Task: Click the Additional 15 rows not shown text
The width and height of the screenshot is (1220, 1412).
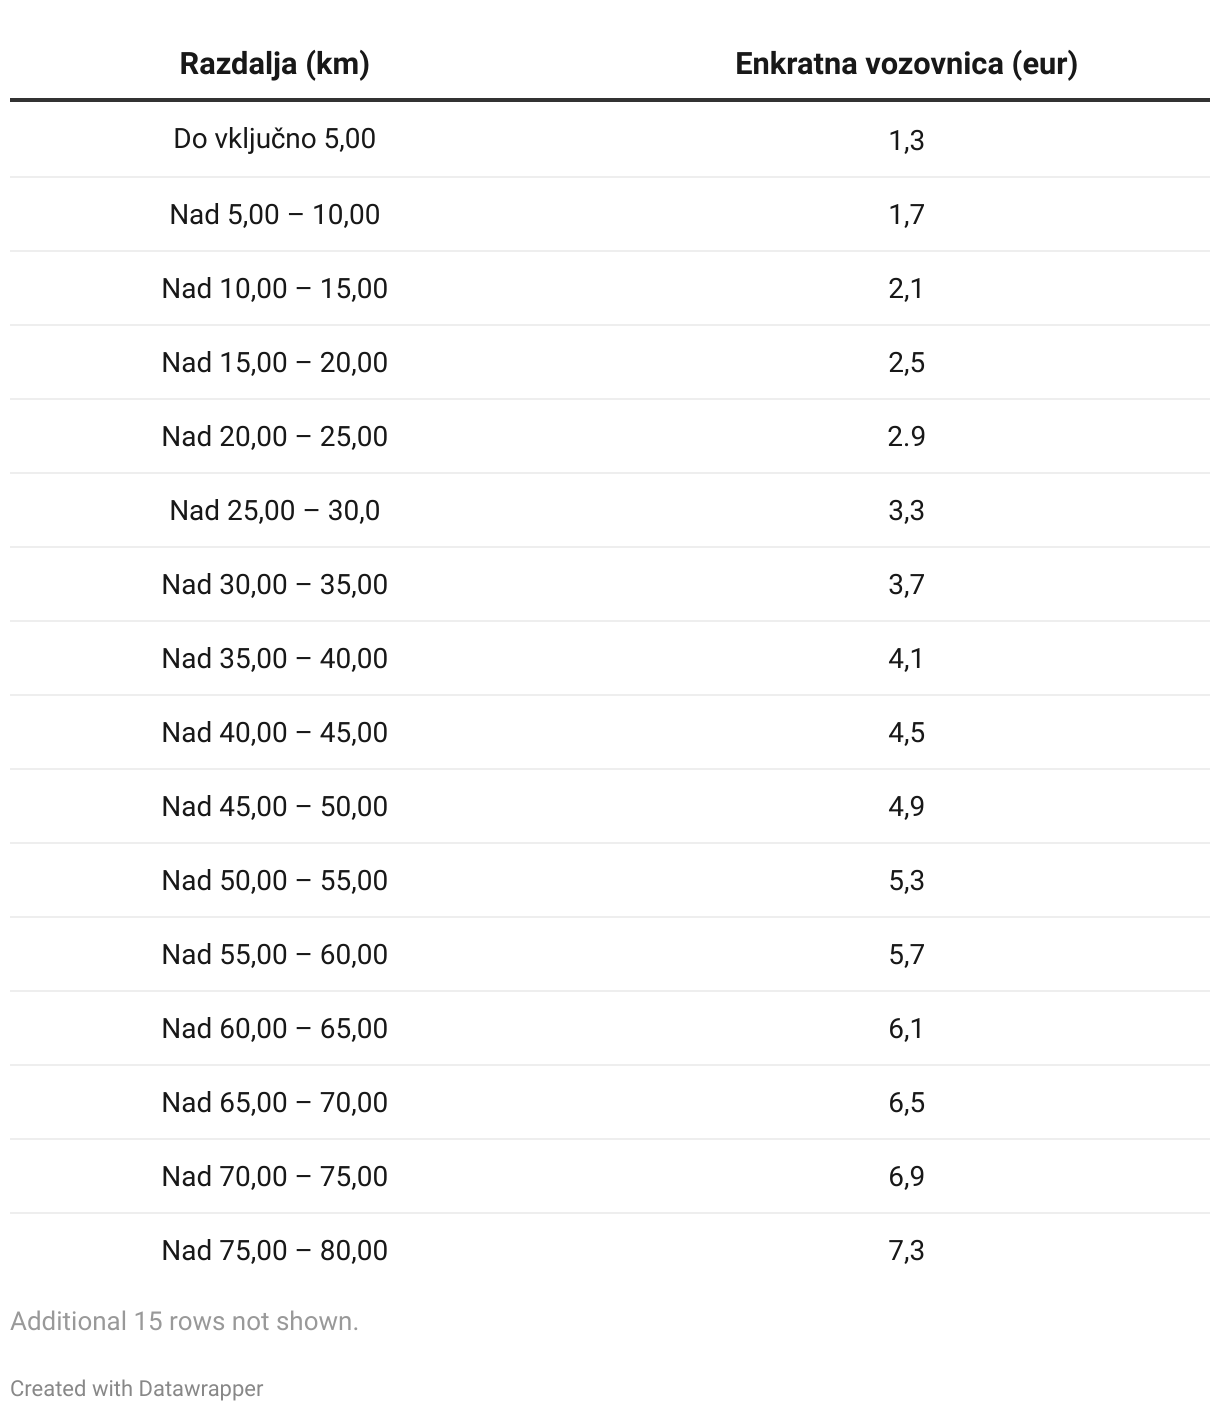Action: tap(184, 1321)
